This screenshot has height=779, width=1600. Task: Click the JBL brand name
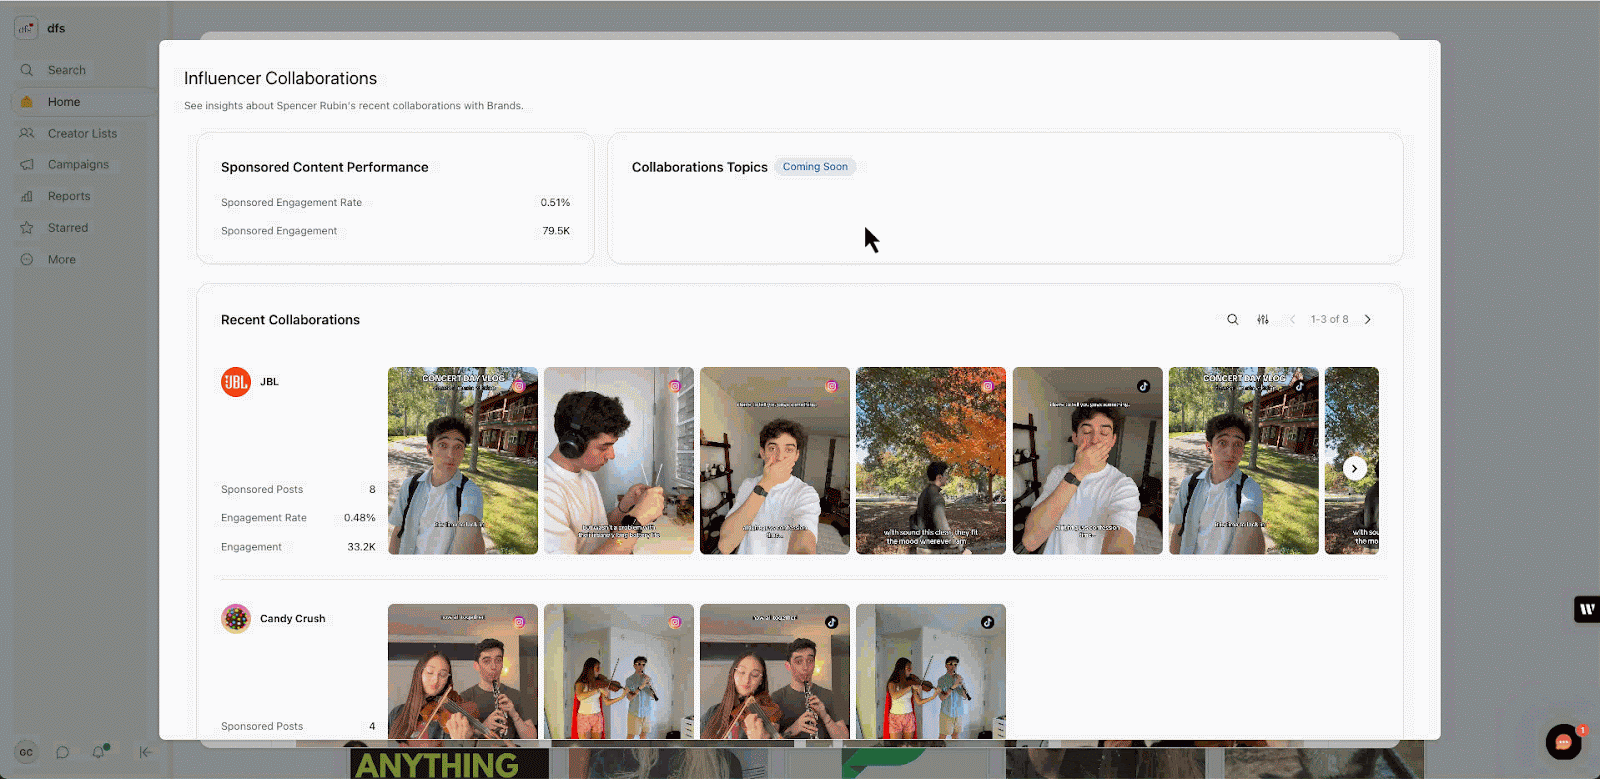(x=269, y=382)
